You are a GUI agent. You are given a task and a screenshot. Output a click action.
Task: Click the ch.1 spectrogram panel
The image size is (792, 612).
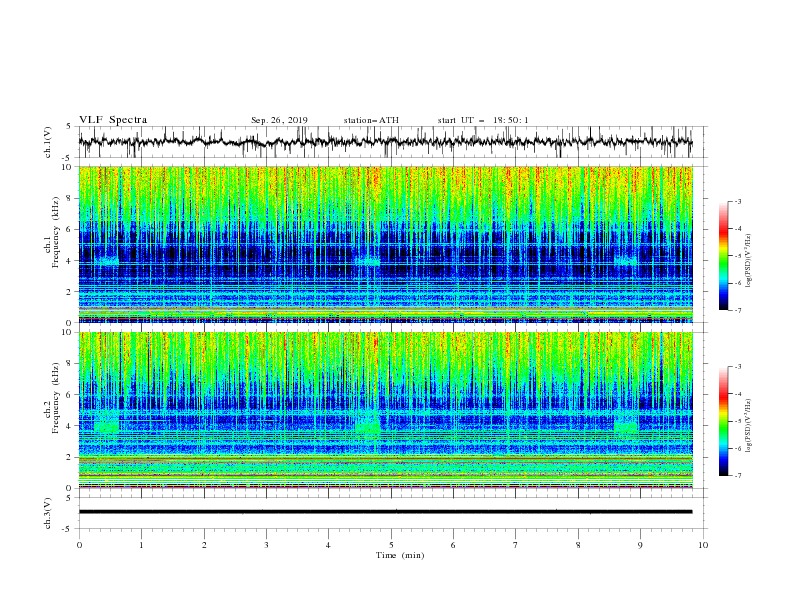coord(385,244)
